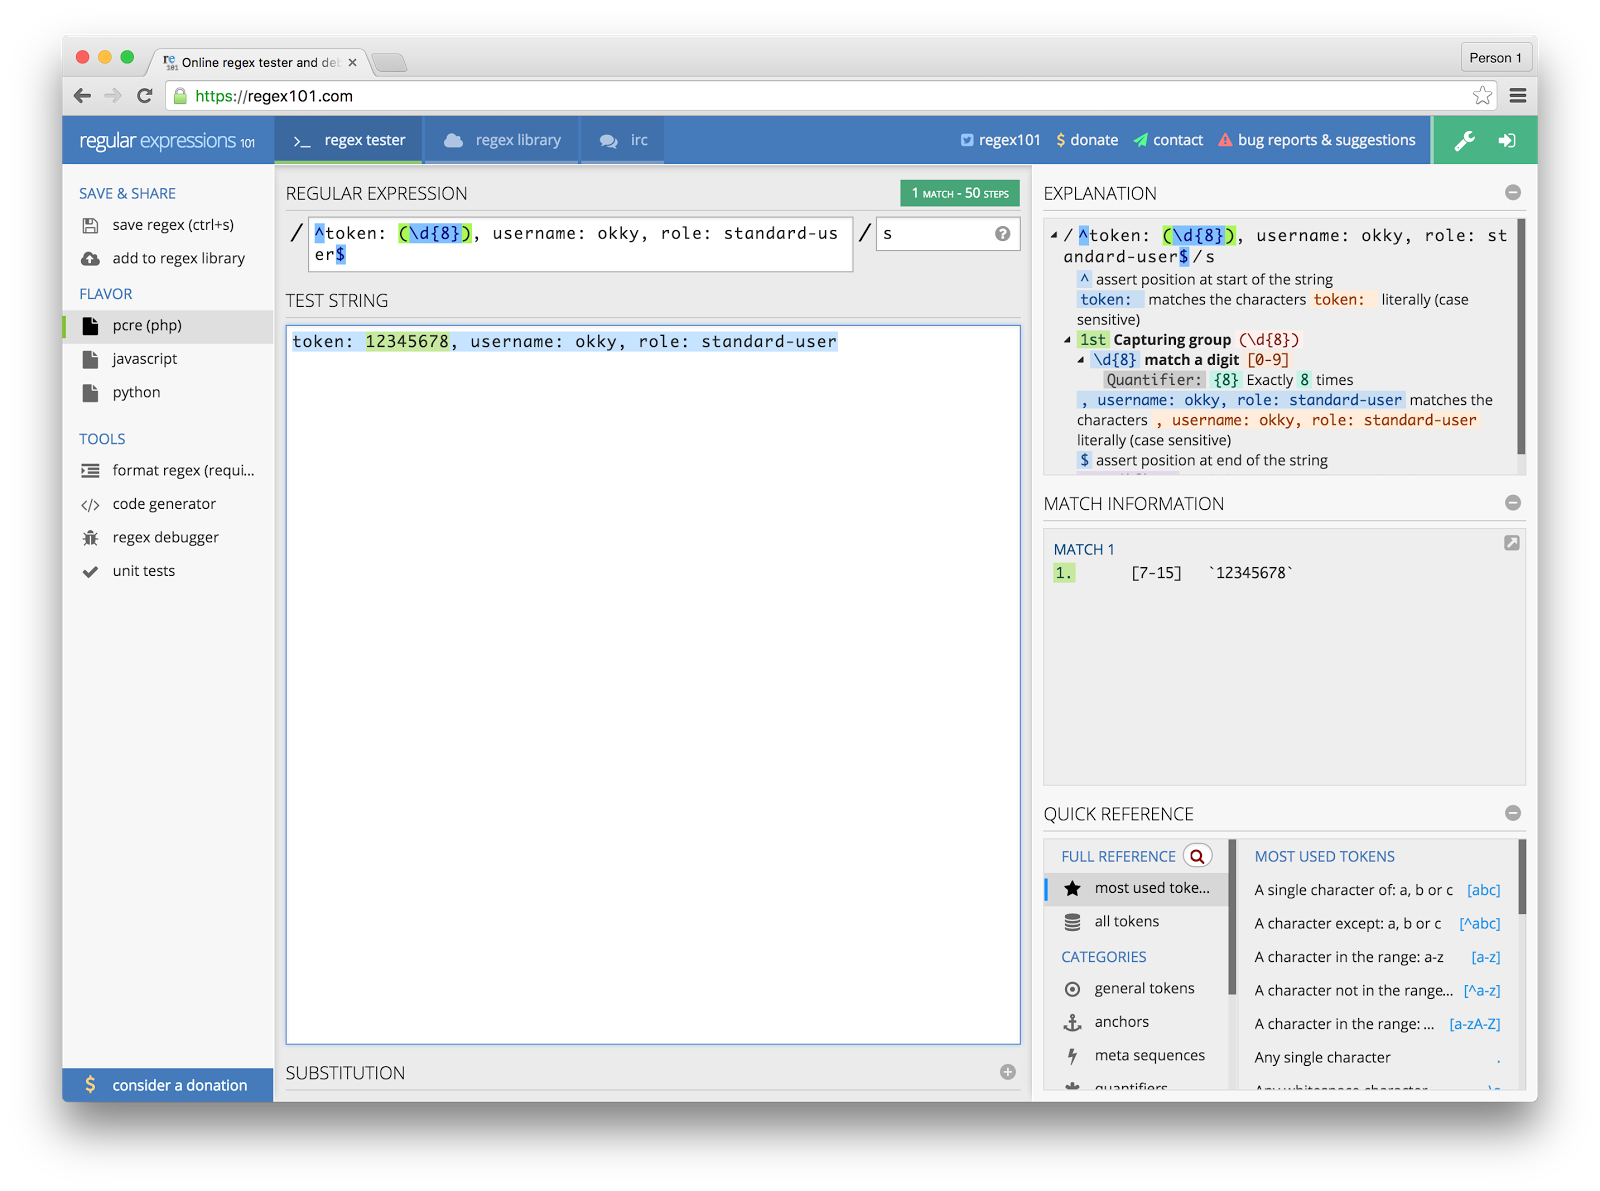Click the [^abc] token reference
The width and height of the screenshot is (1600, 1191).
[x=1479, y=924]
